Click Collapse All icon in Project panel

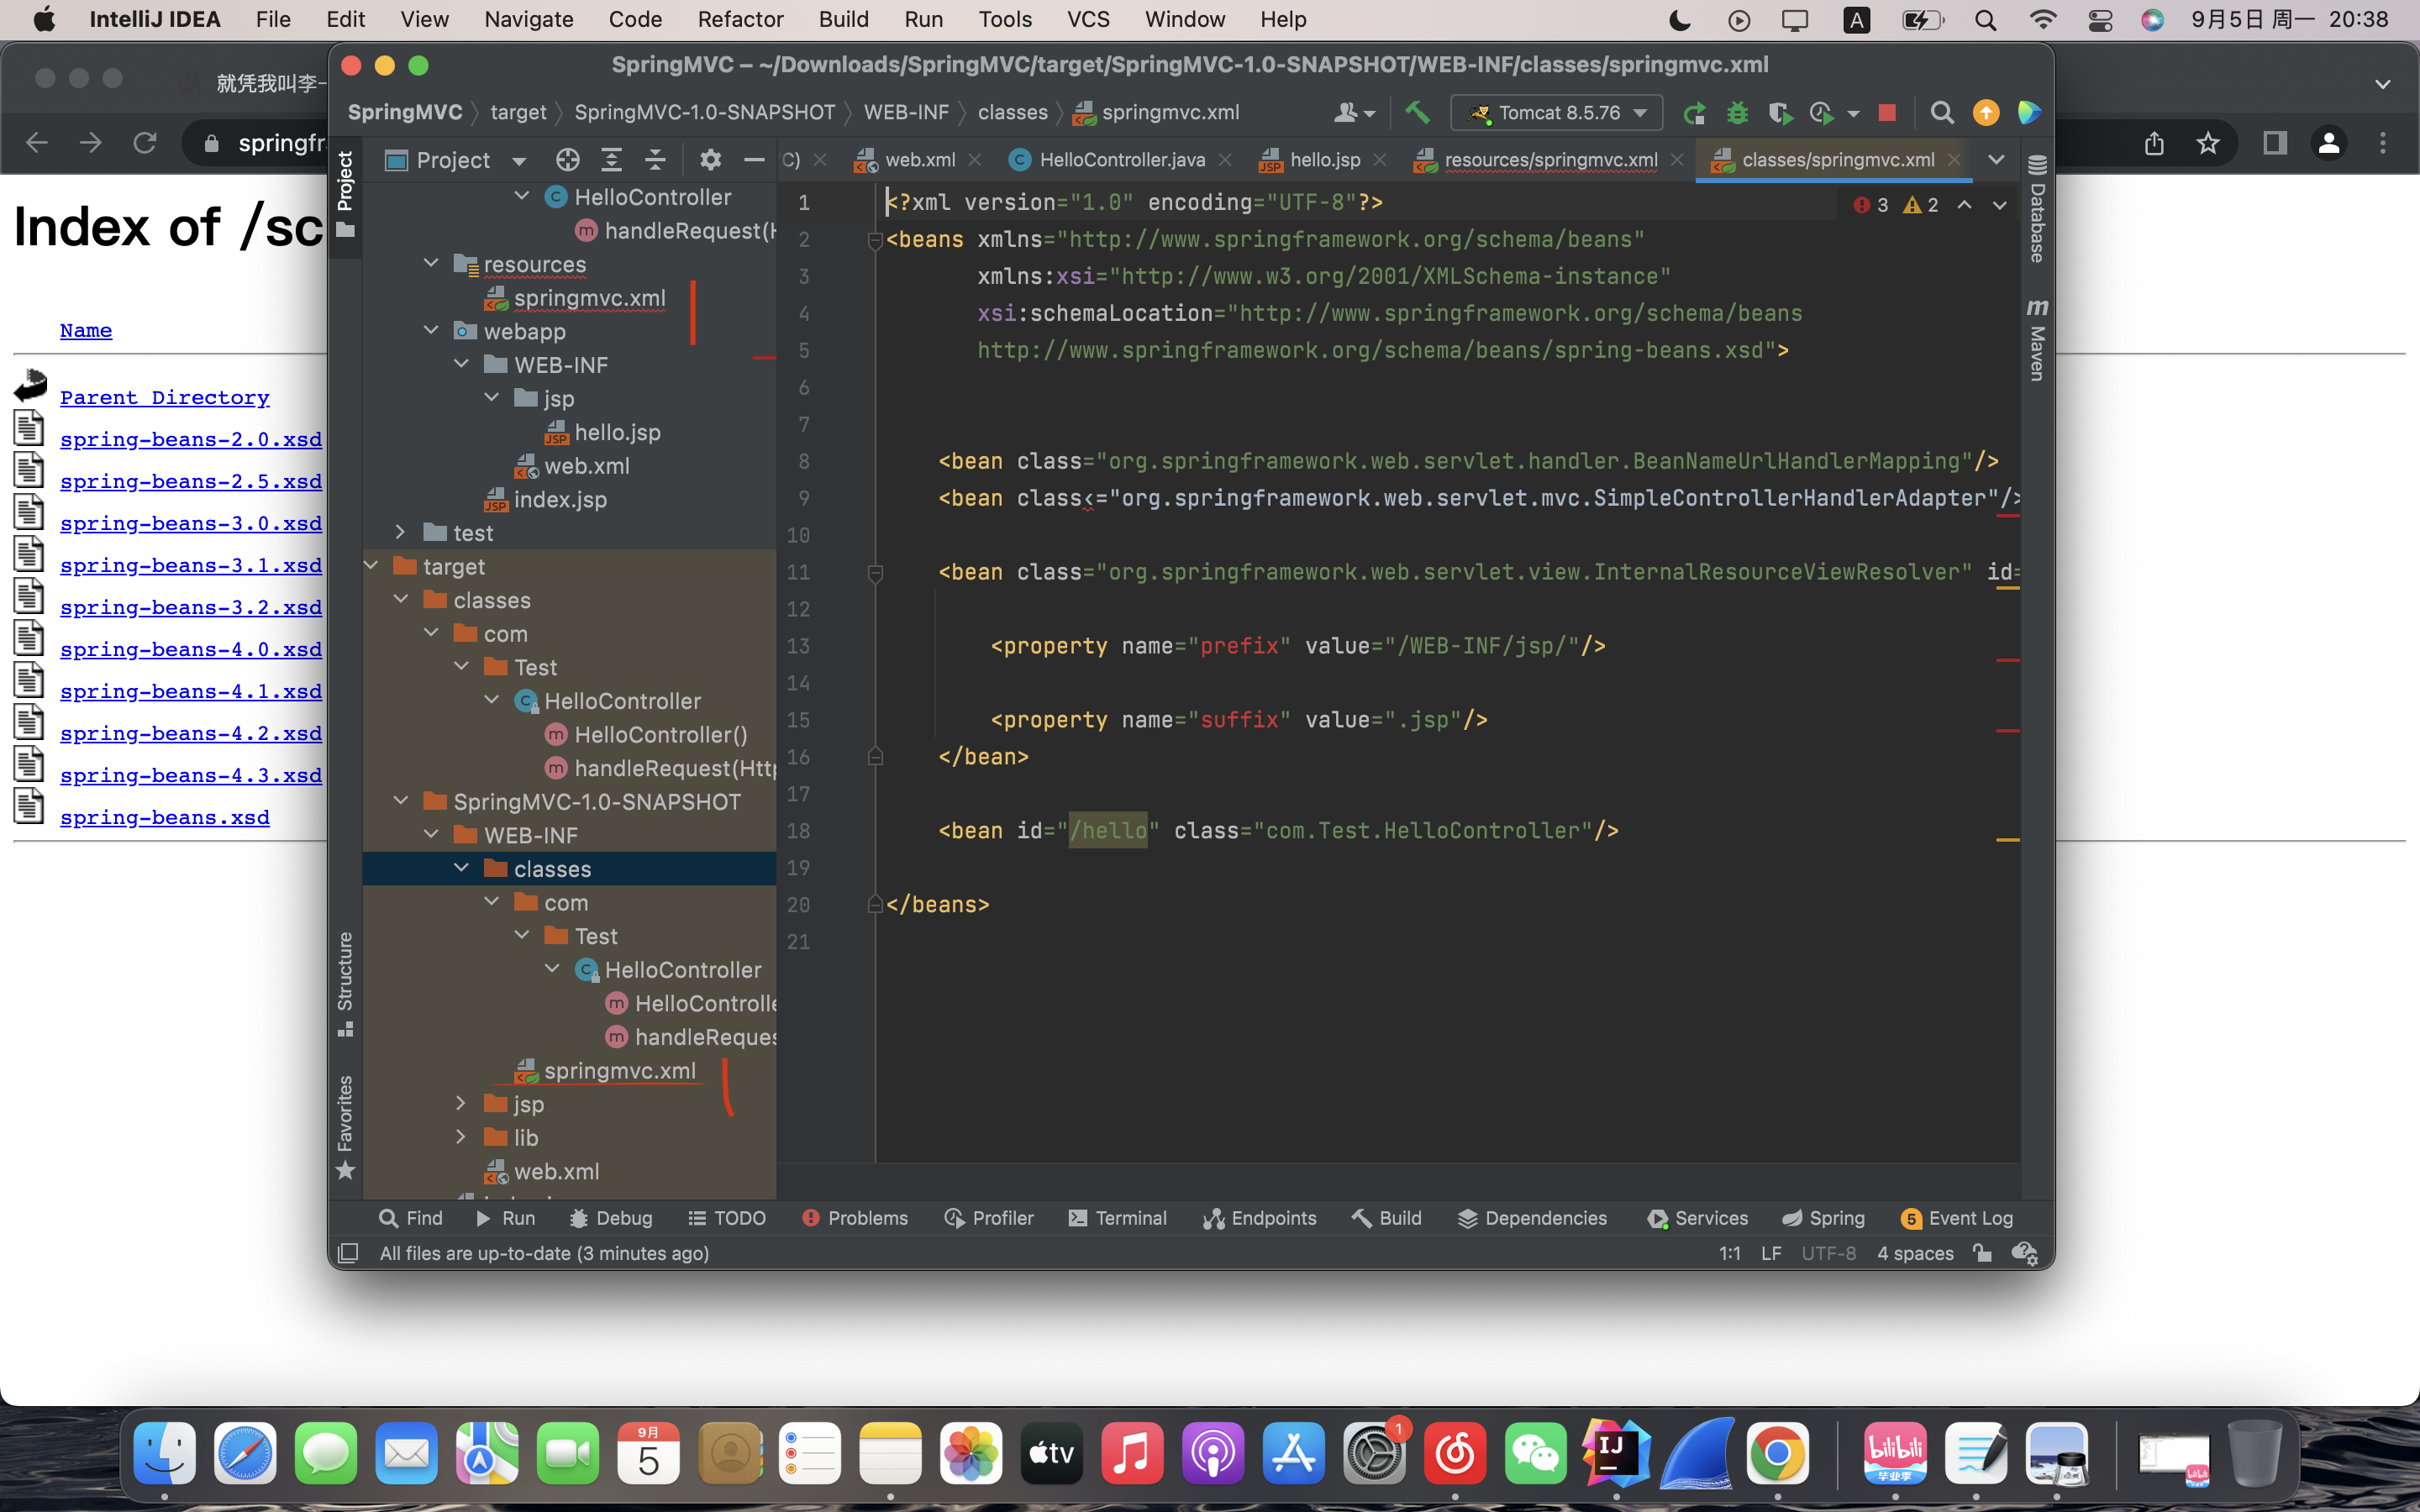click(x=655, y=160)
